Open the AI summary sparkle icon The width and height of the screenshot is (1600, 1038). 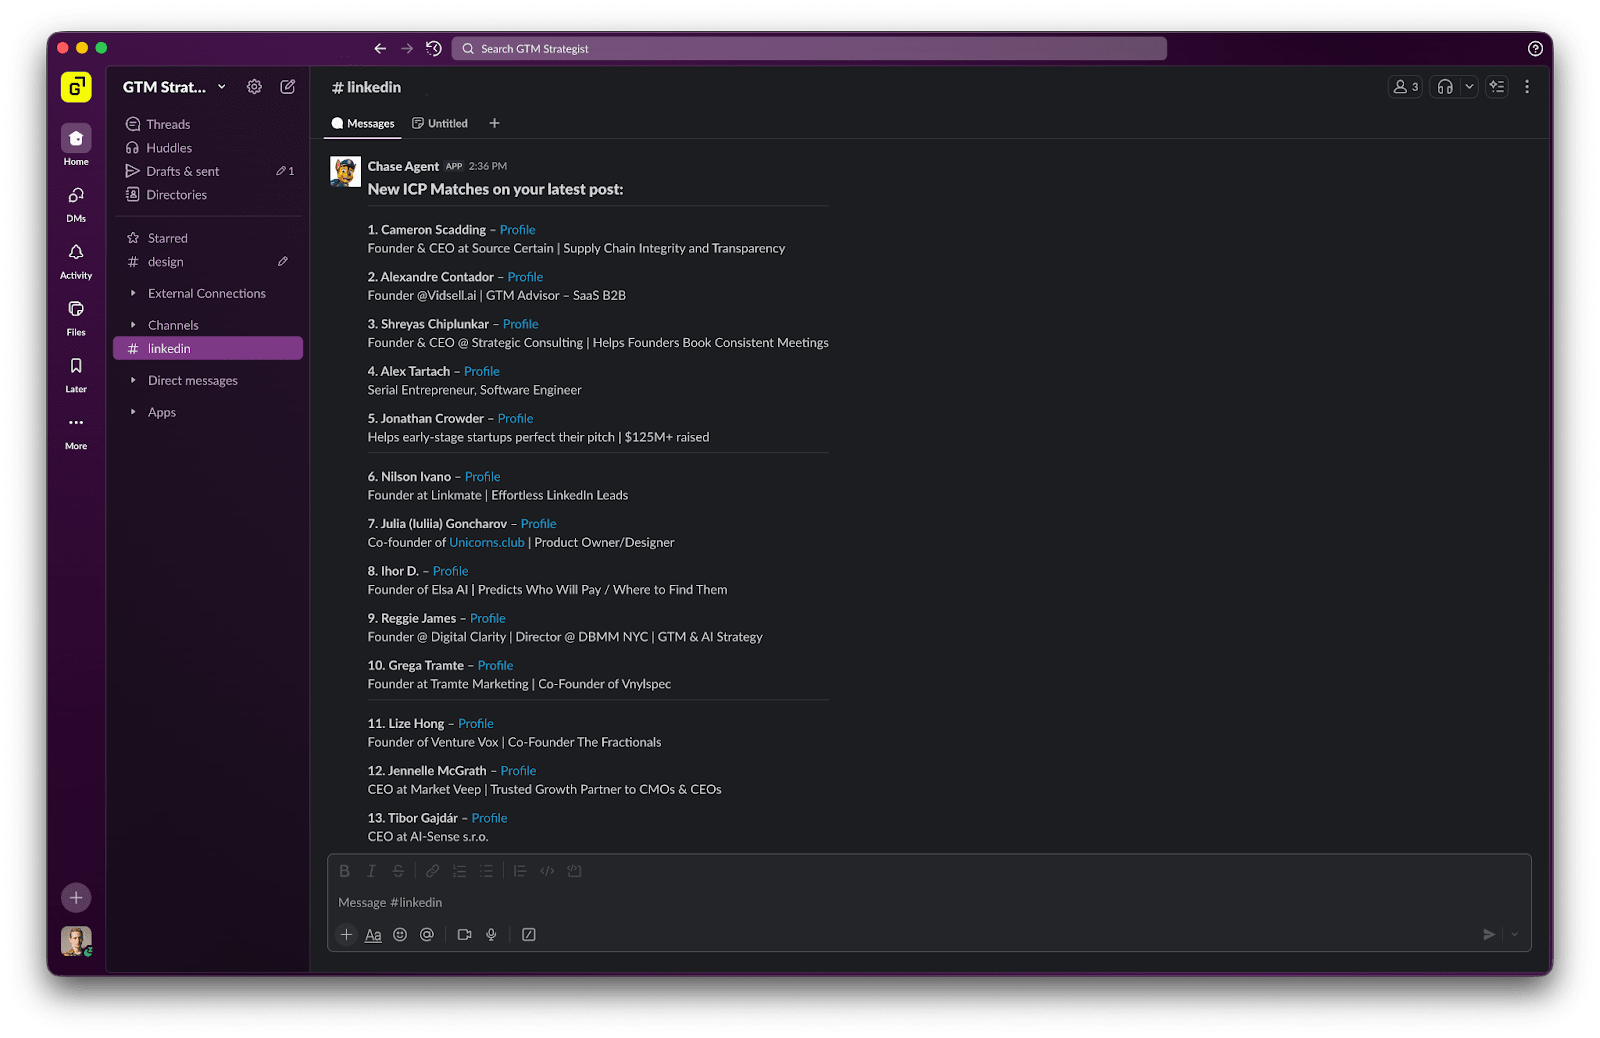pos(1497,87)
